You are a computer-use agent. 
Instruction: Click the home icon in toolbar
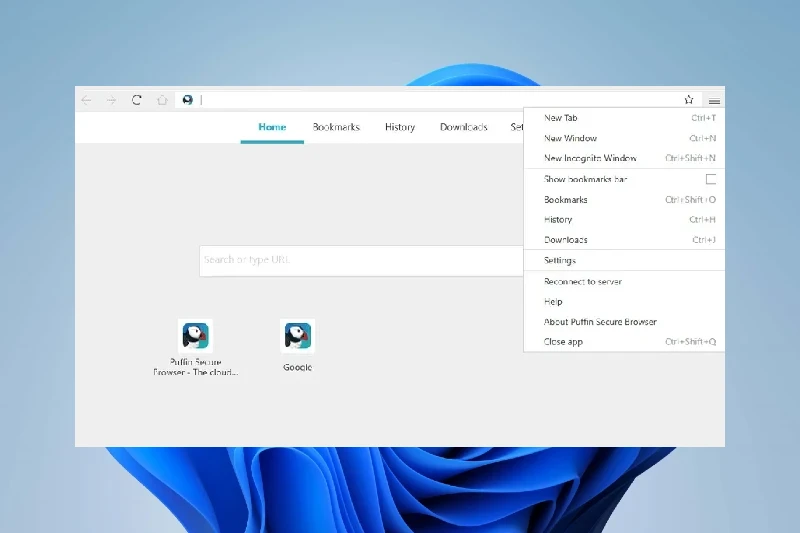point(162,100)
